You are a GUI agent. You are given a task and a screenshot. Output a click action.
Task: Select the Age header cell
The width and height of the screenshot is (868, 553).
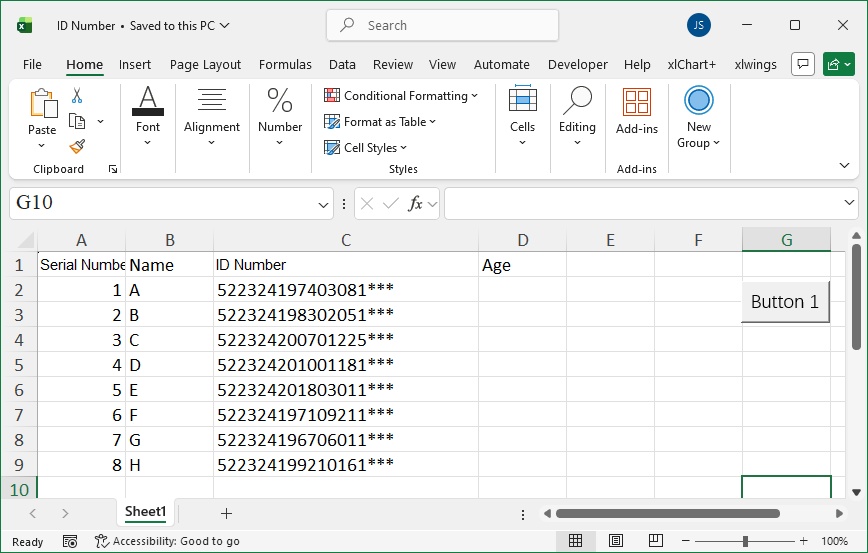click(522, 265)
